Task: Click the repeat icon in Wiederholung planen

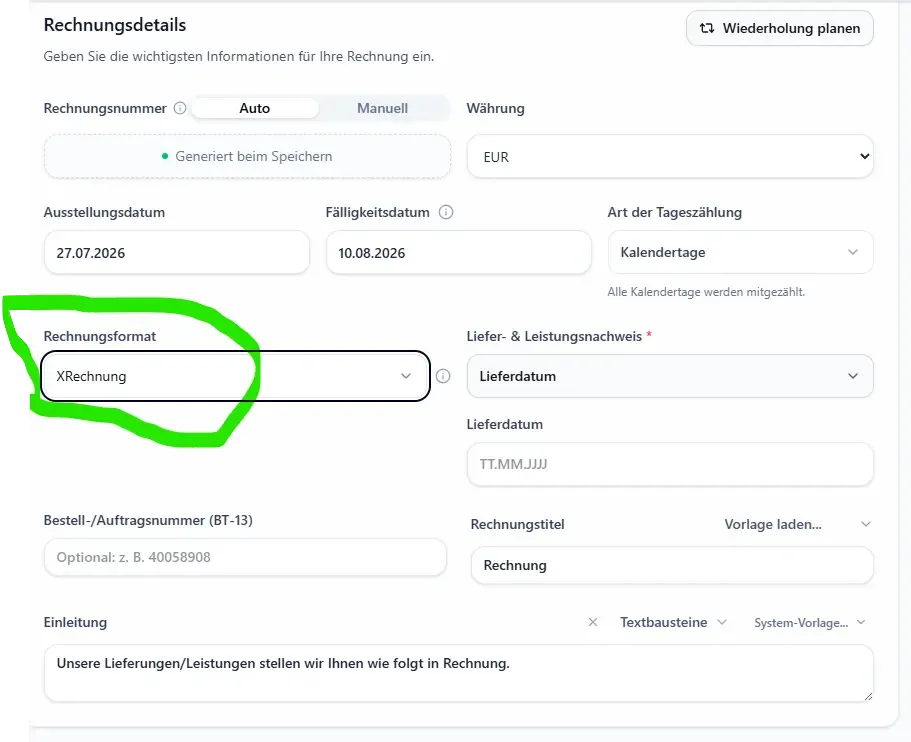Action: pos(706,28)
